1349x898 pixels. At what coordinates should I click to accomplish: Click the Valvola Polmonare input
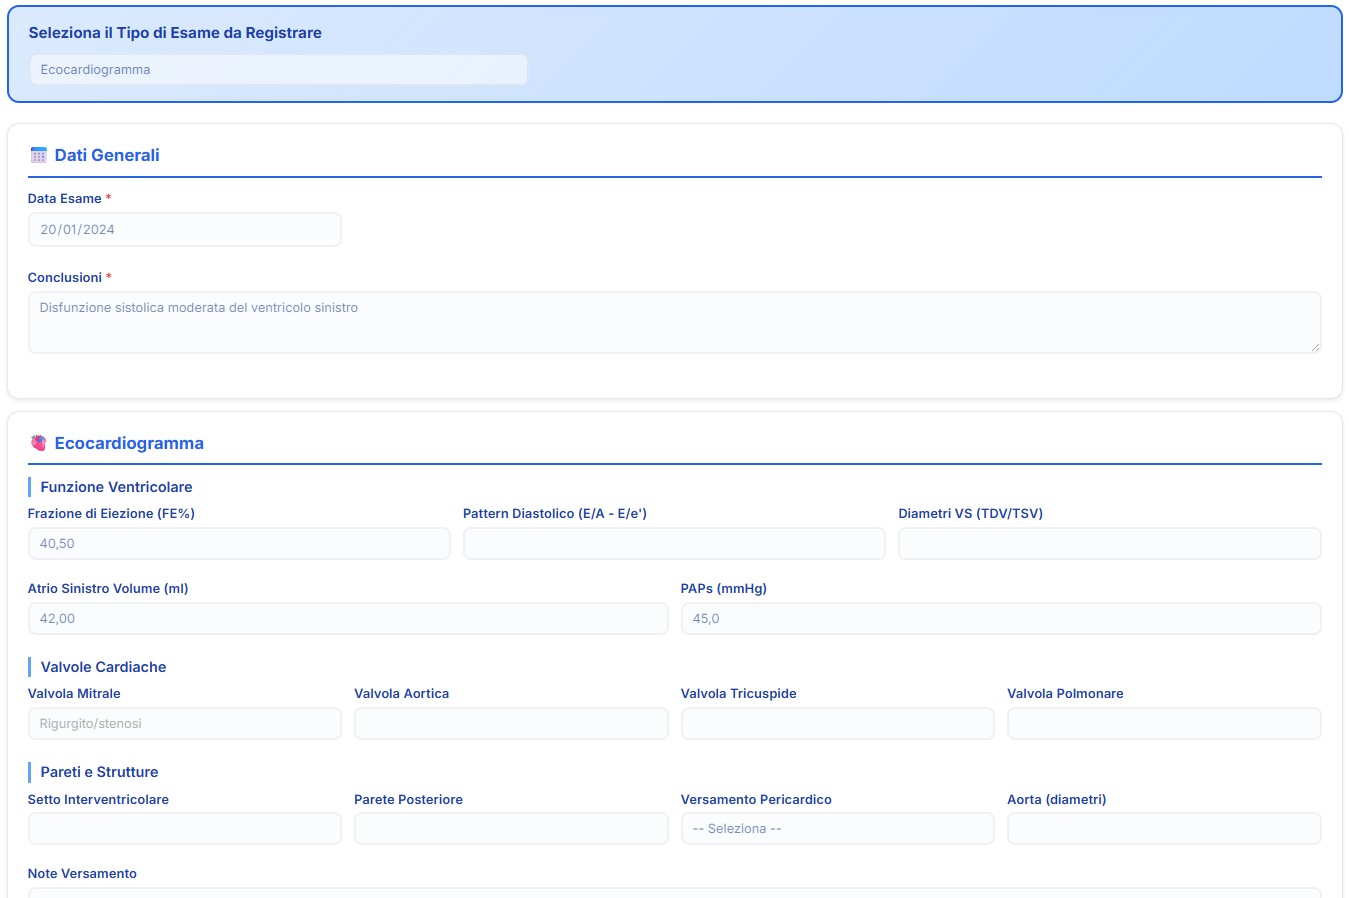pyautogui.click(x=1164, y=724)
